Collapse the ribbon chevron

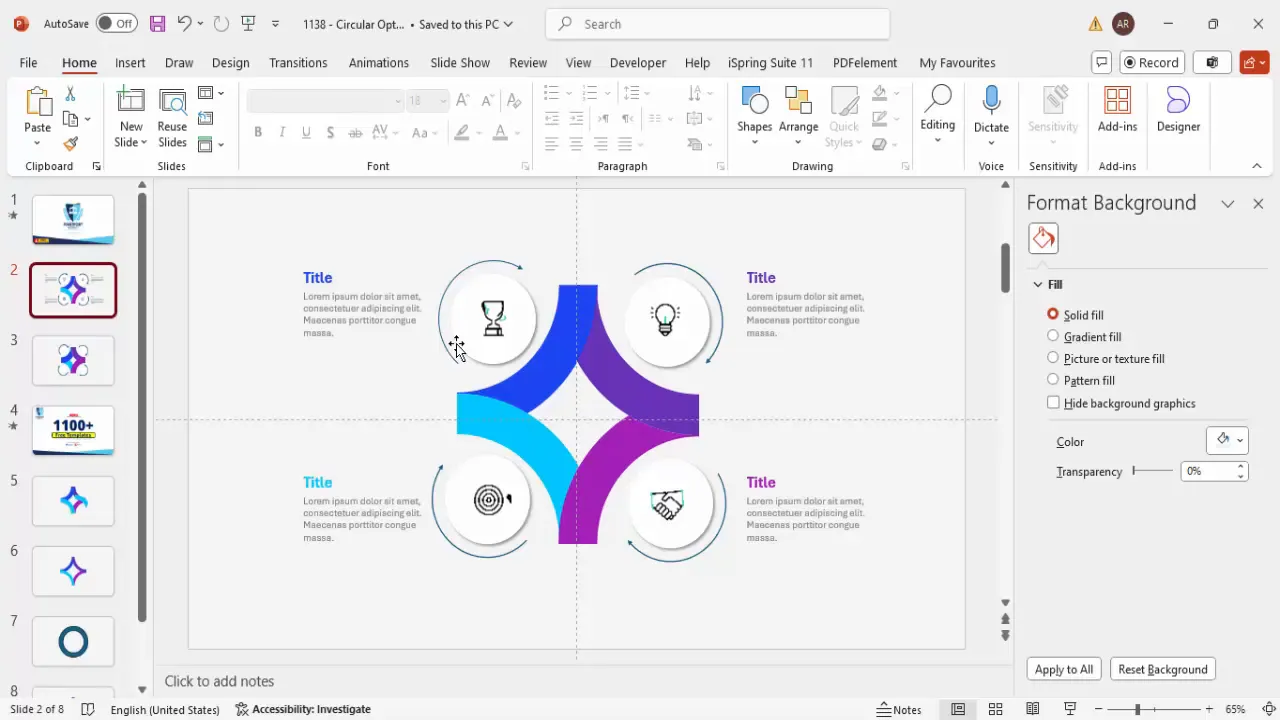click(1257, 166)
